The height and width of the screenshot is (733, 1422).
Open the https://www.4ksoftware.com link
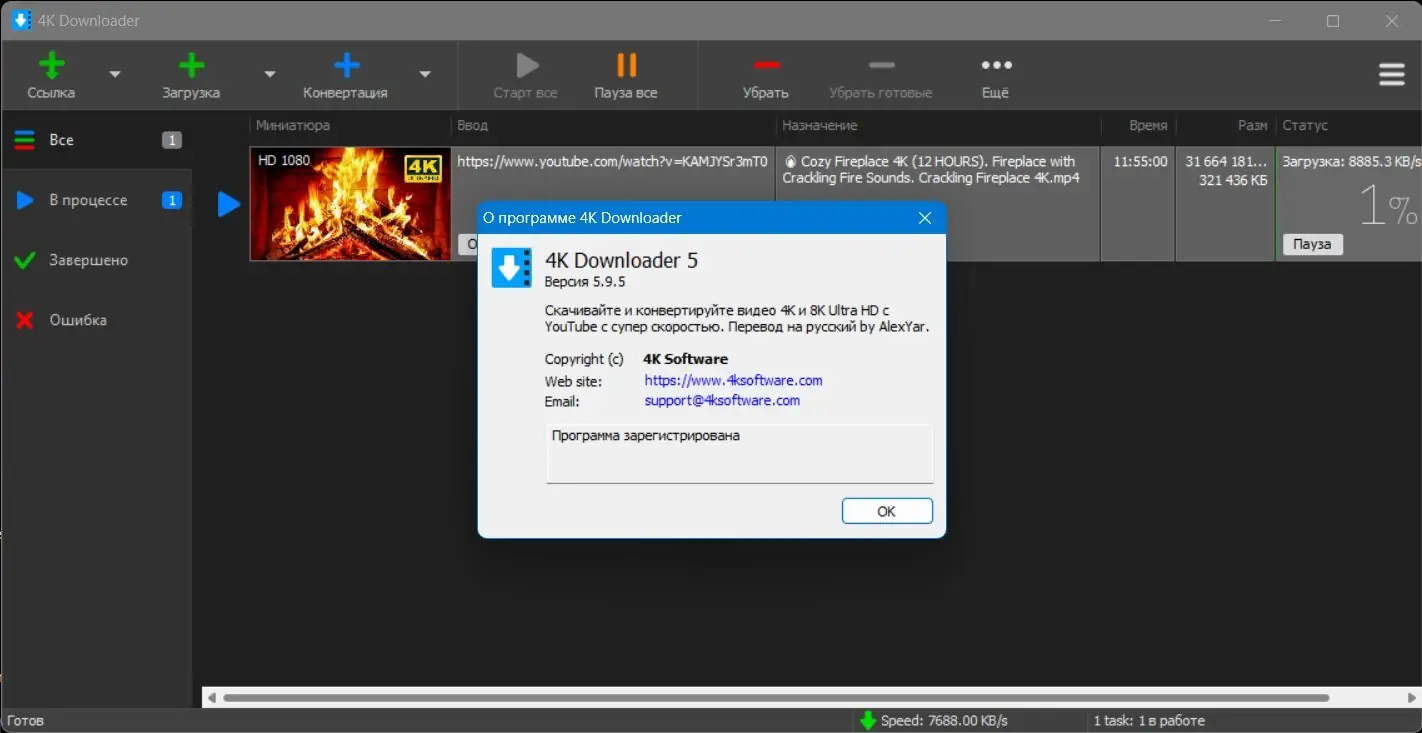click(x=733, y=380)
